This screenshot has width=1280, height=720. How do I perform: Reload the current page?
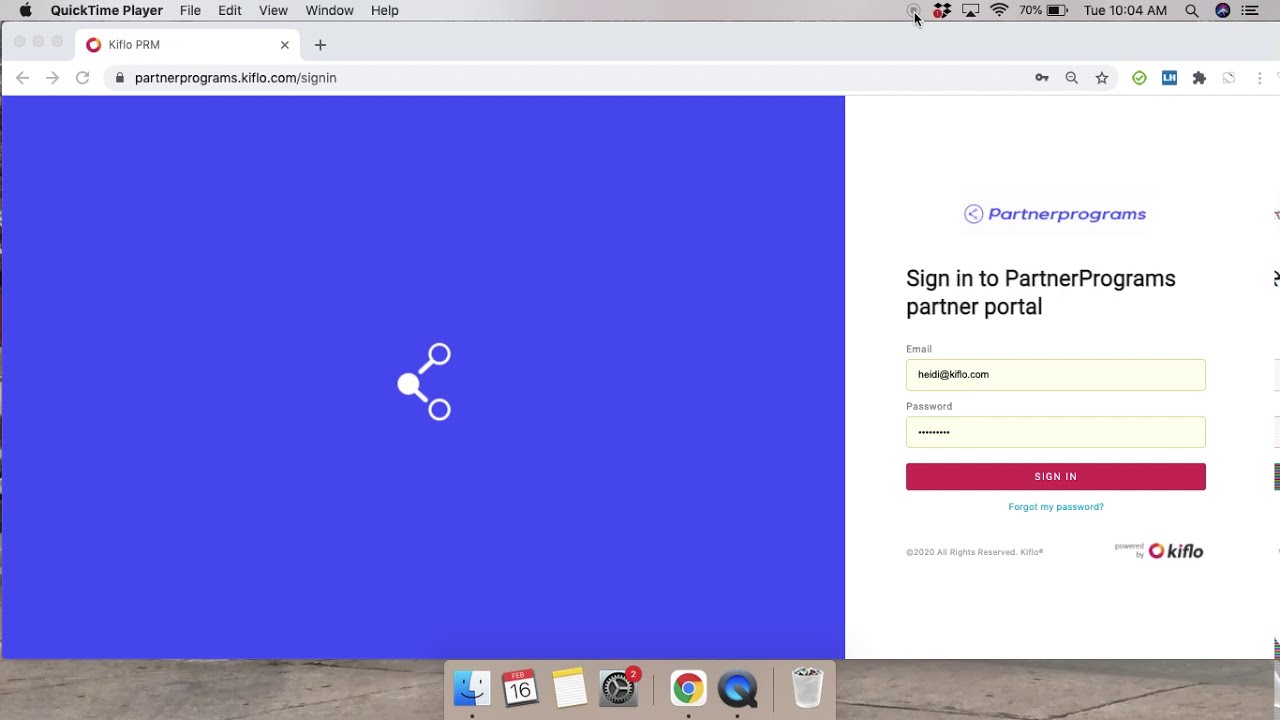pyautogui.click(x=83, y=78)
